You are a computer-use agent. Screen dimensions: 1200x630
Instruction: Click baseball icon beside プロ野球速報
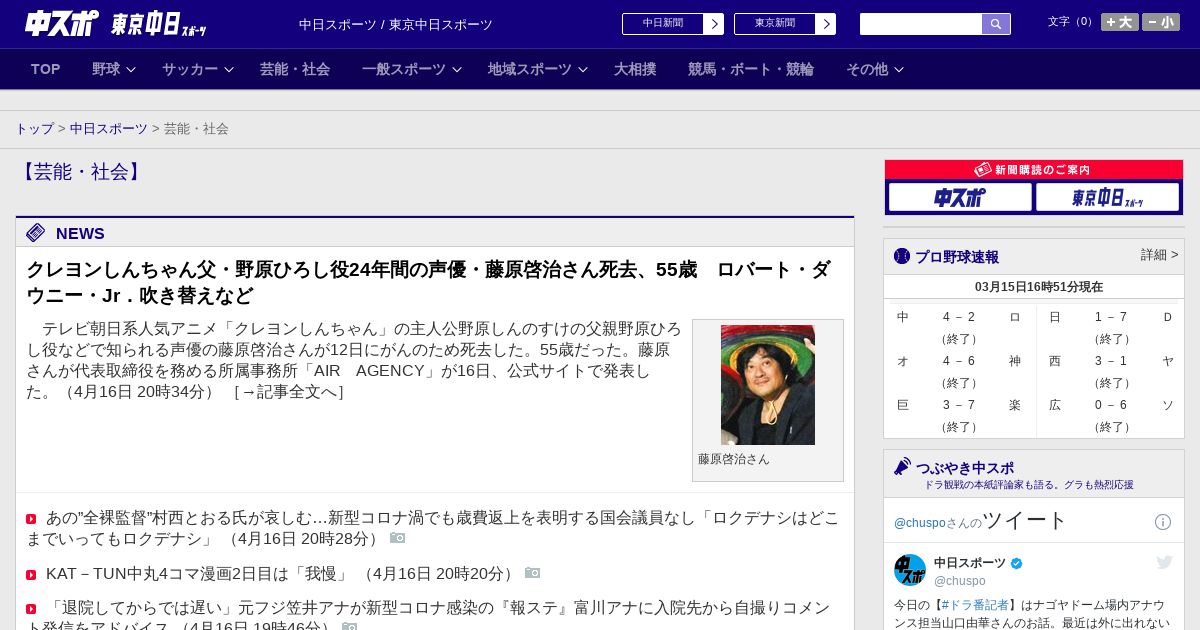pos(902,257)
